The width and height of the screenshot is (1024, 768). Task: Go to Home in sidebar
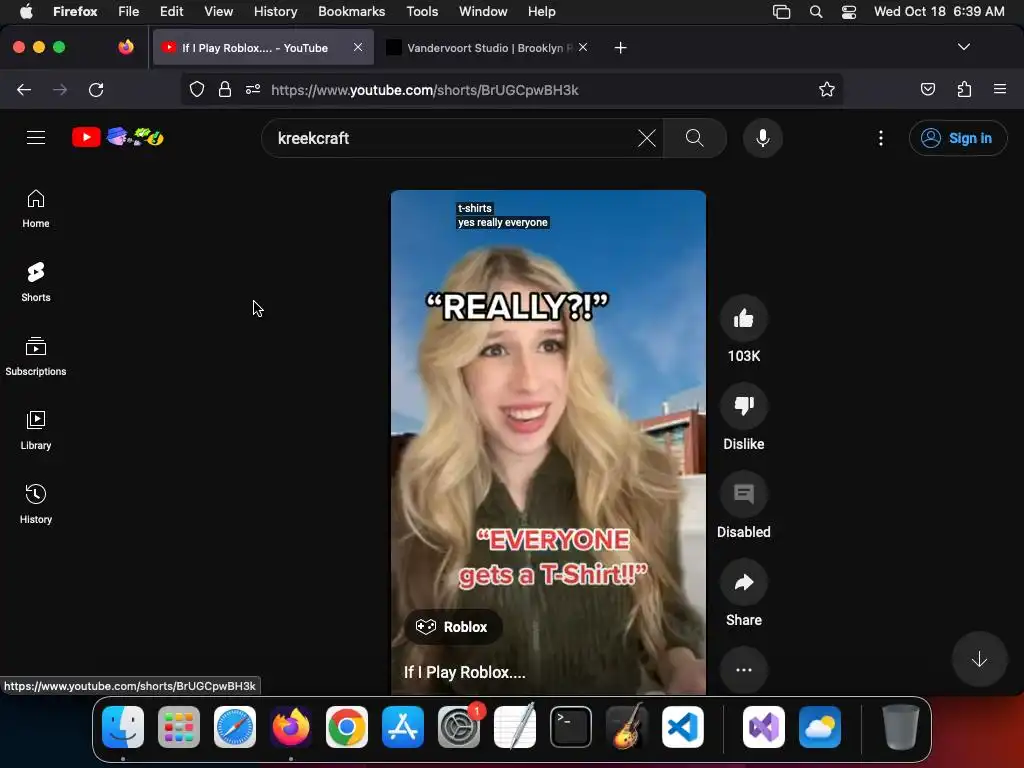tap(36, 209)
